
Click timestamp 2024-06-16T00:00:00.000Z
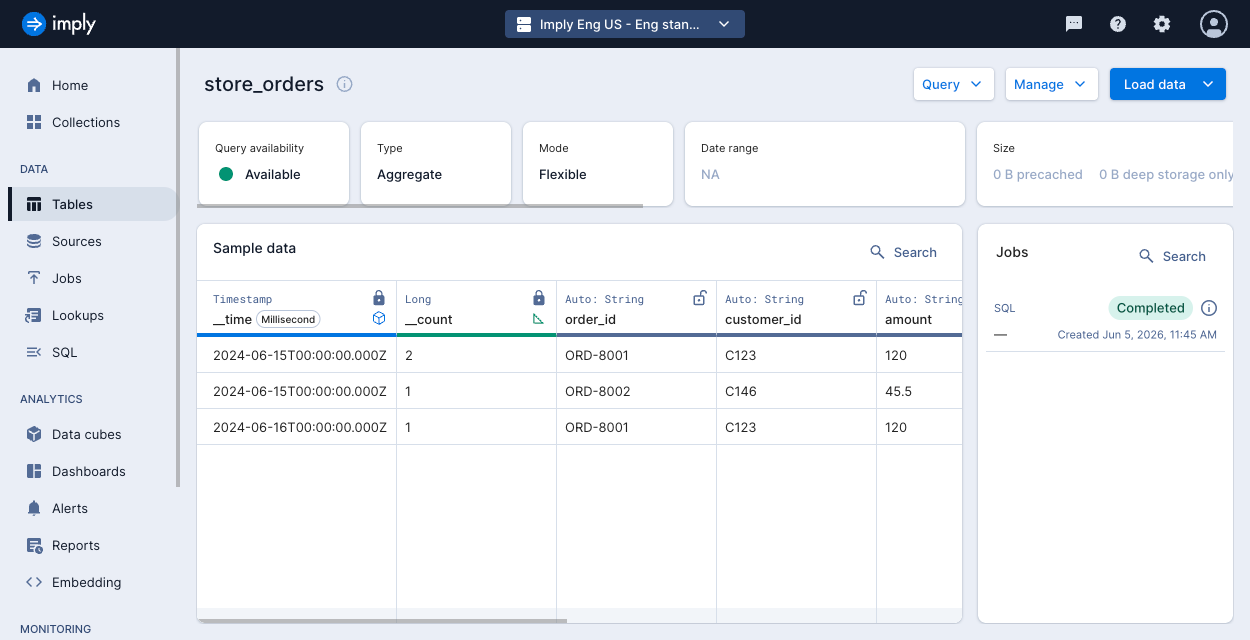(x=300, y=427)
